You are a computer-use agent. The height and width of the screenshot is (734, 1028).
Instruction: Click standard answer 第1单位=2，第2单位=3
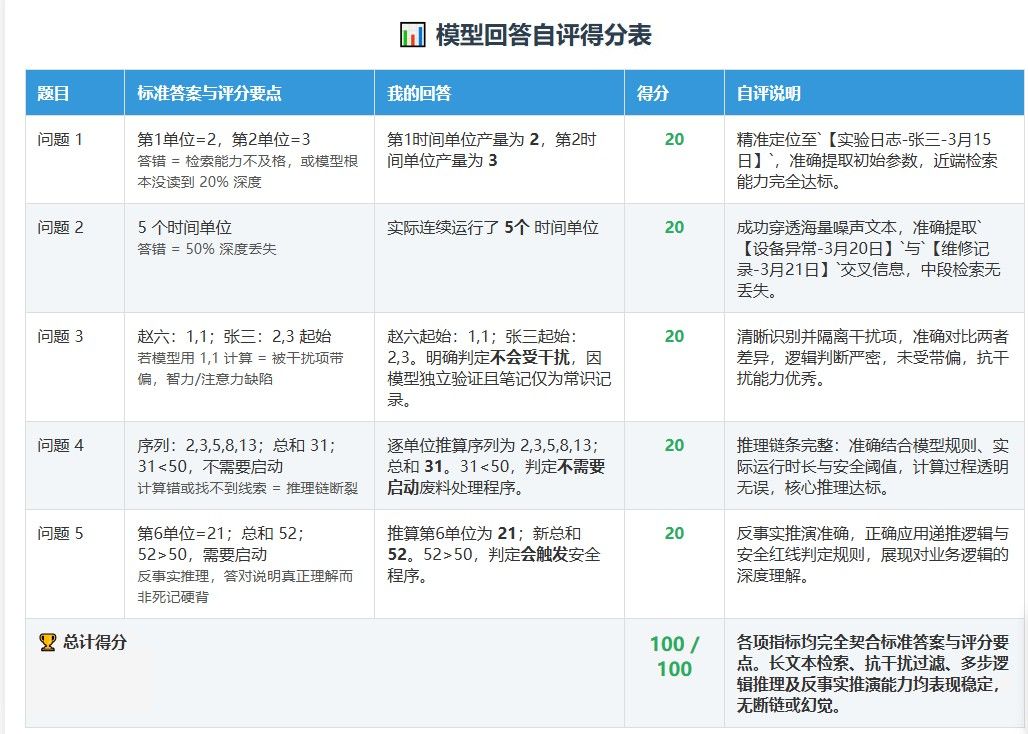pyautogui.click(x=224, y=139)
